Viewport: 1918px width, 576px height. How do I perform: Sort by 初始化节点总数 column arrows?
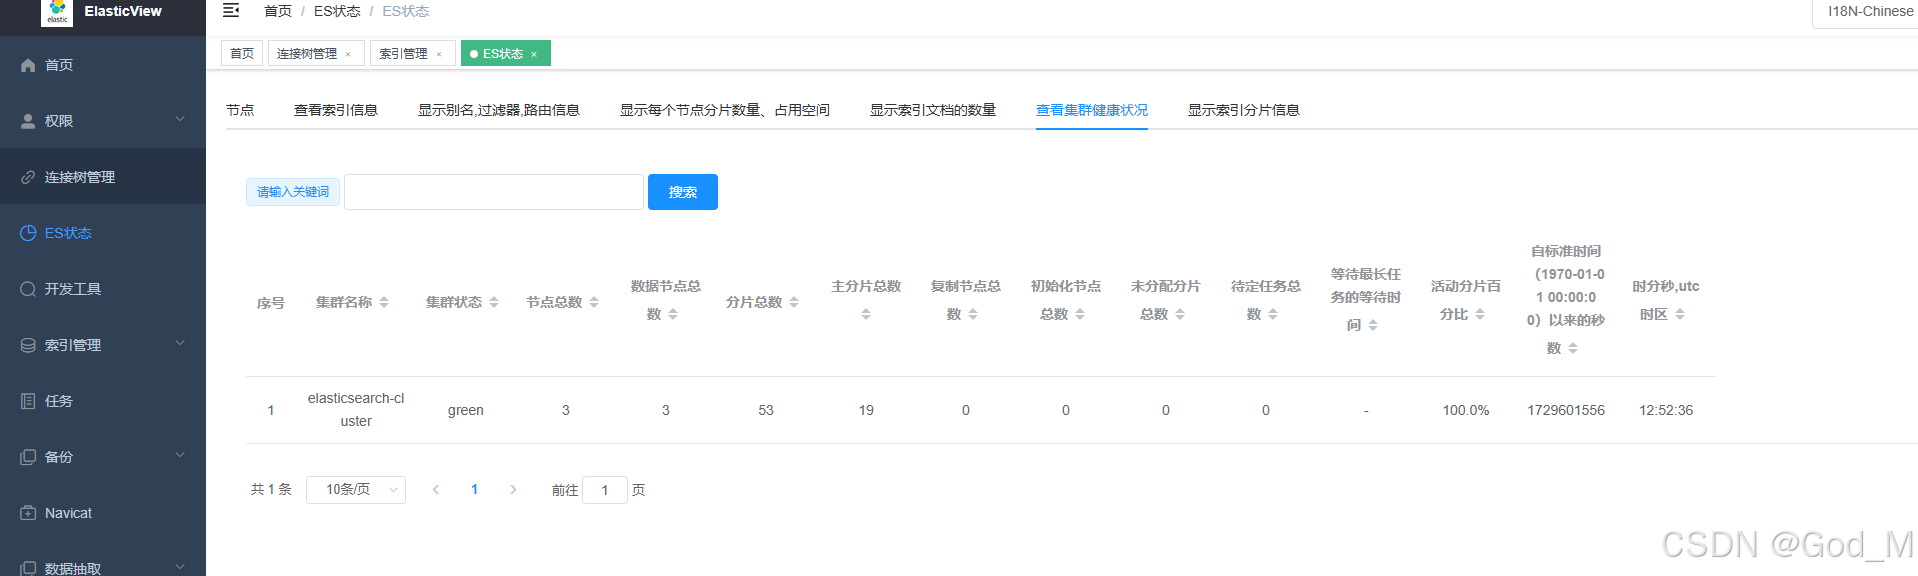pyautogui.click(x=1080, y=314)
